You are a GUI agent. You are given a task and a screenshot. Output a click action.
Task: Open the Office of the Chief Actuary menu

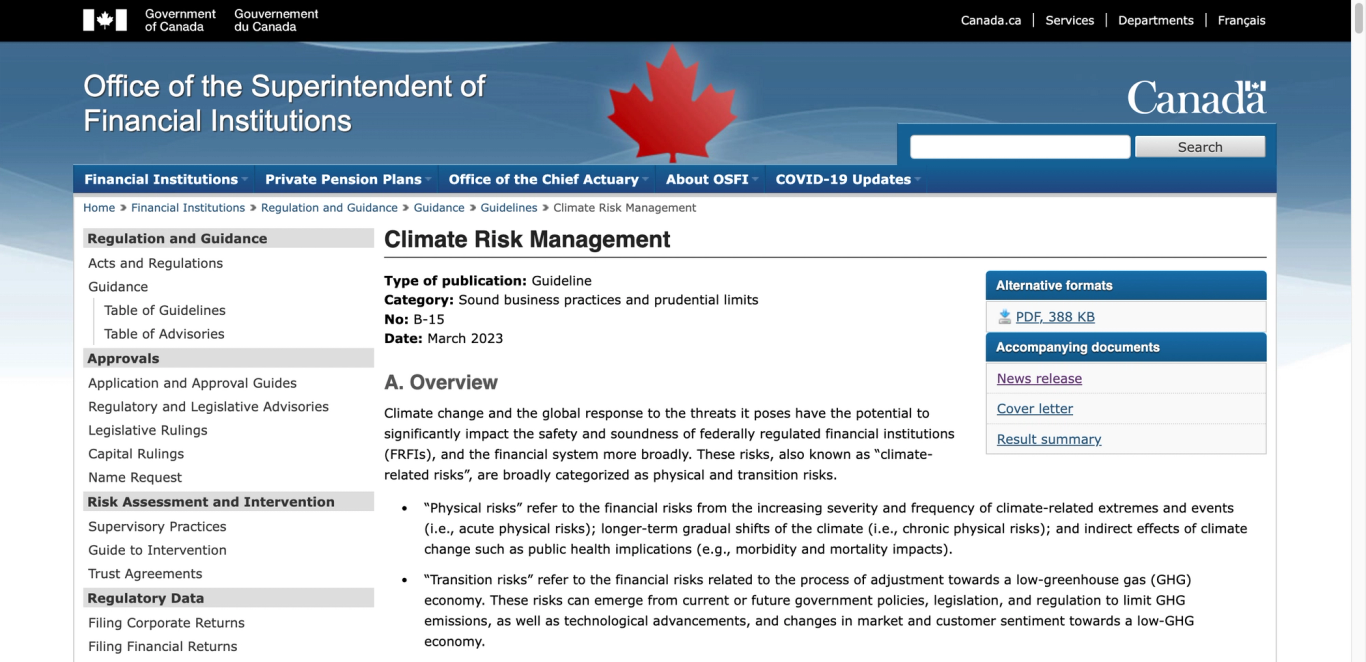(543, 179)
